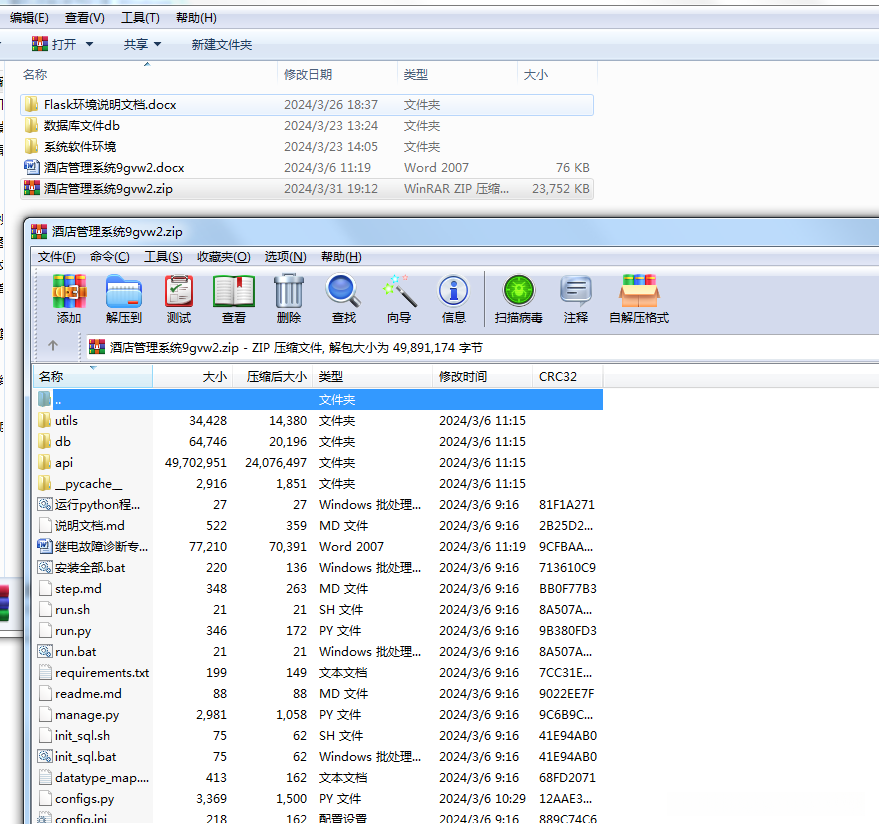Click the archive path address field
The image size is (879, 824).
pos(482,348)
